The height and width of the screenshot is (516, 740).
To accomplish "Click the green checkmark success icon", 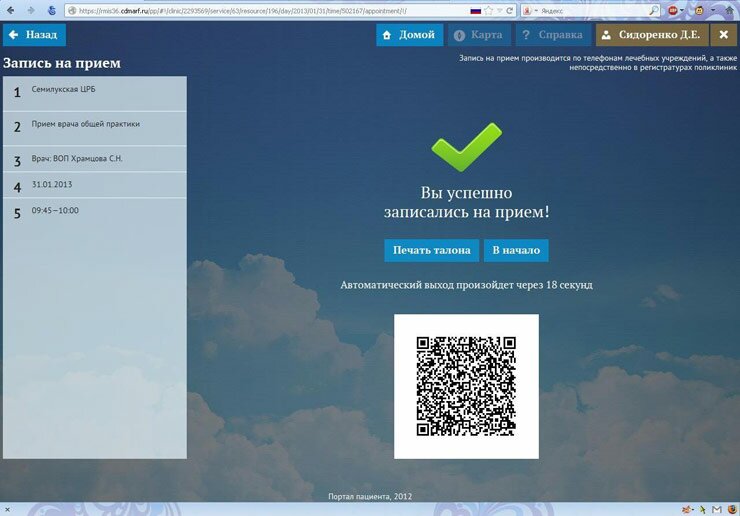I will pyautogui.click(x=466, y=147).
